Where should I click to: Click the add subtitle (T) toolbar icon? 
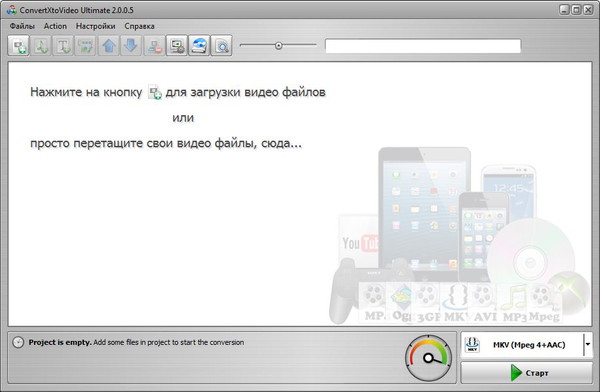click(63, 46)
